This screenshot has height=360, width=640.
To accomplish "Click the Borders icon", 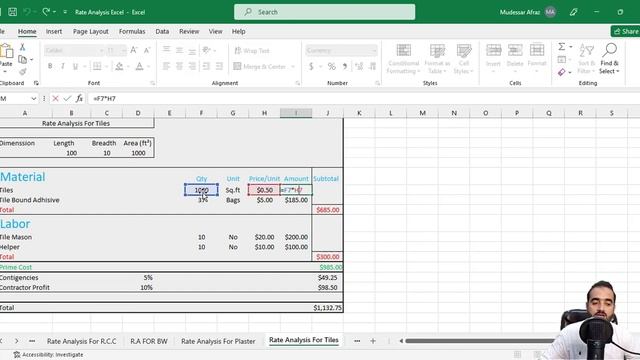I will (x=97, y=66).
